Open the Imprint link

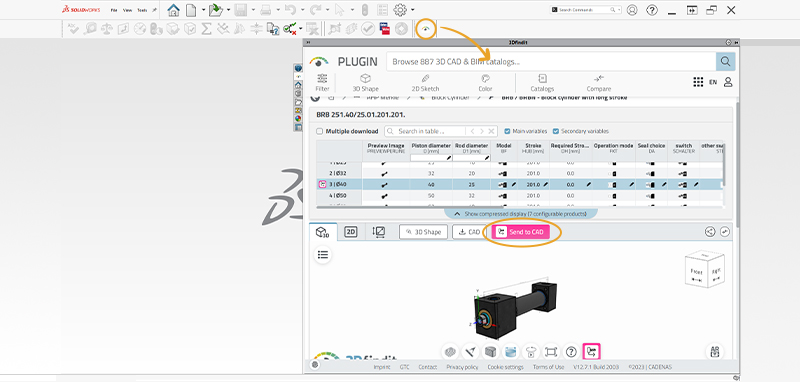point(382,367)
